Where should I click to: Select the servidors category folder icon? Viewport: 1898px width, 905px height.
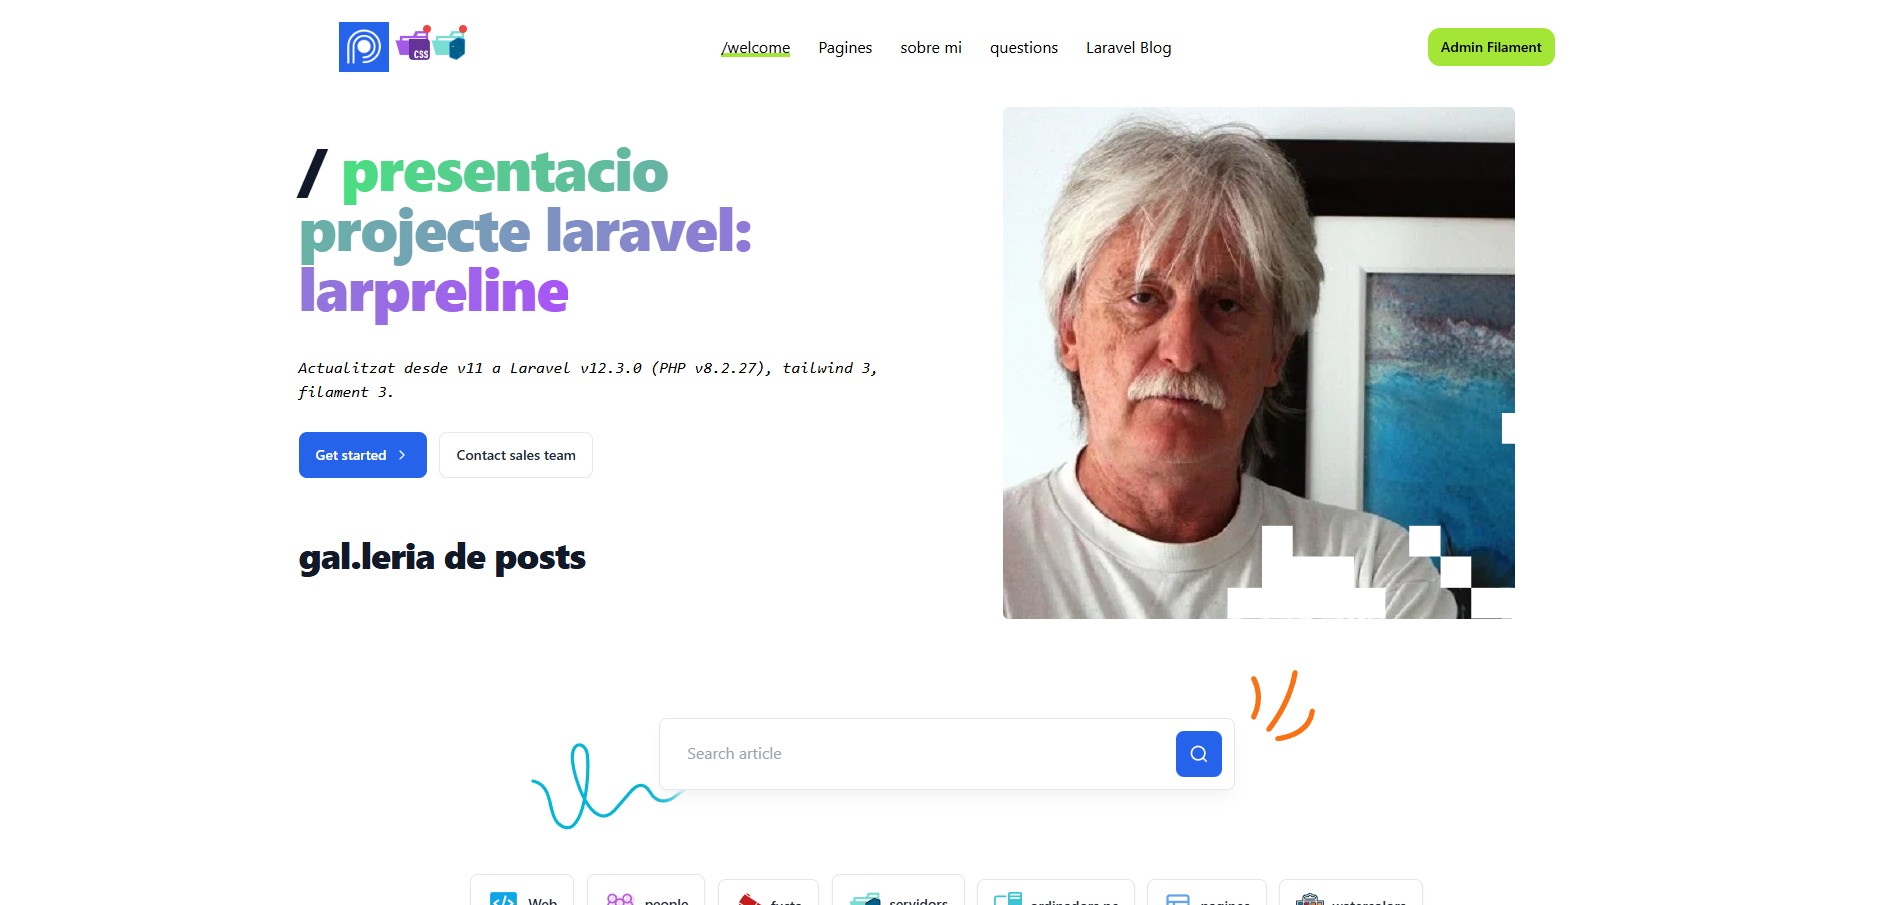[865, 899]
